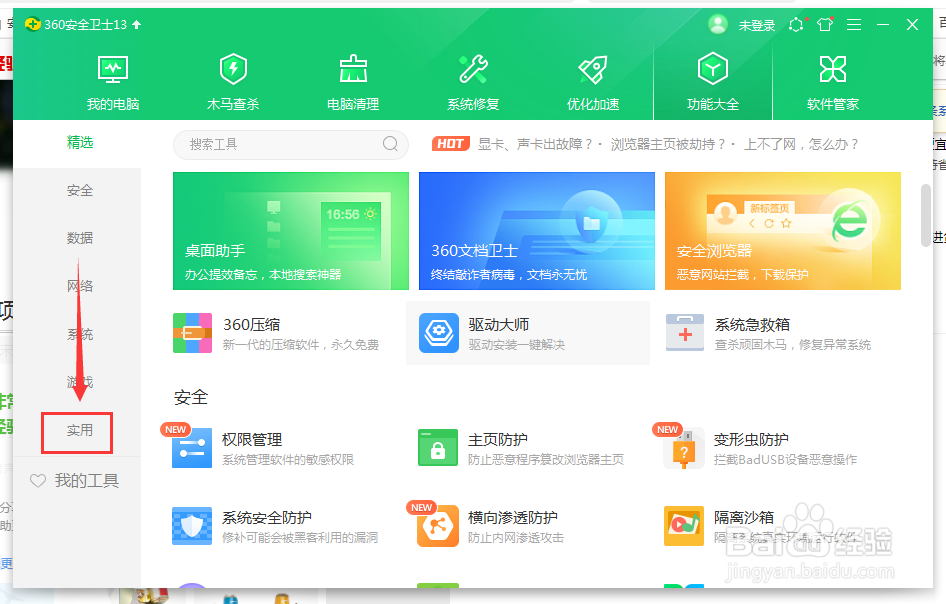Click 系统管理软件的敏感权限 text
The image size is (946, 604).
click(x=288, y=460)
